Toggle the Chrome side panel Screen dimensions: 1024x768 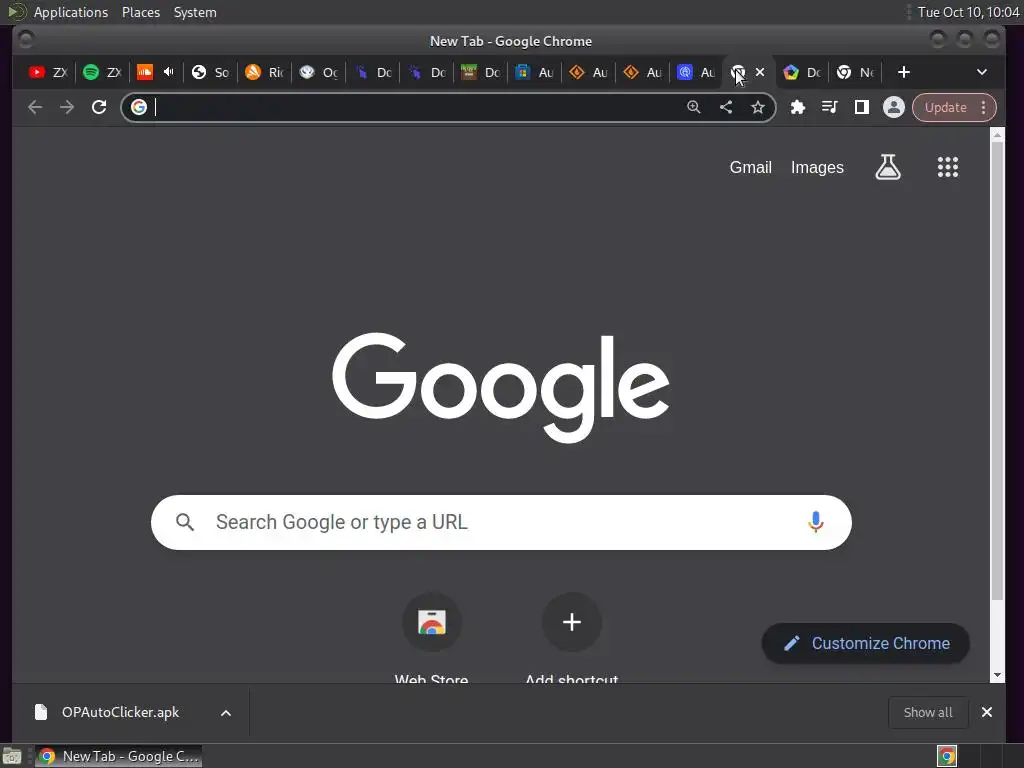(861, 107)
